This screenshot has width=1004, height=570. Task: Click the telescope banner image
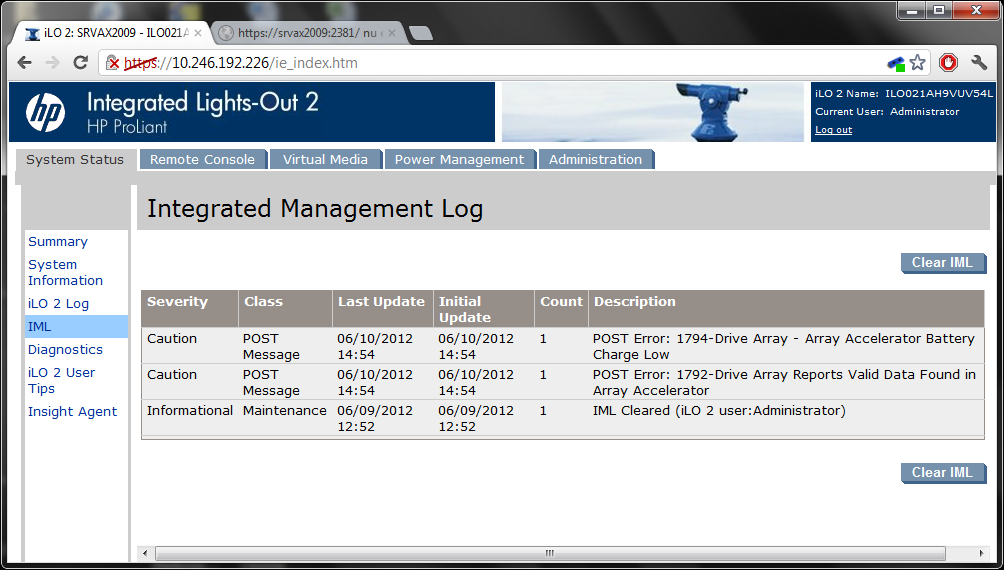pyautogui.click(x=652, y=112)
